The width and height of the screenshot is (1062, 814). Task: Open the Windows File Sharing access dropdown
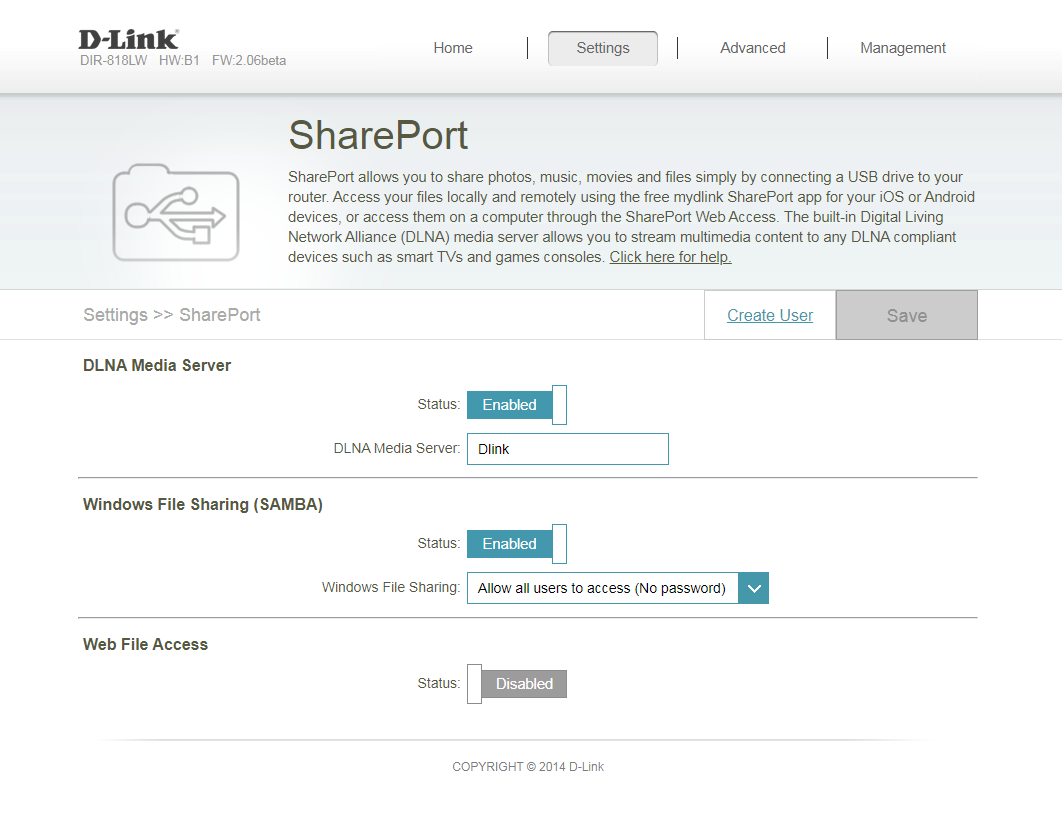pyautogui.click(x=603, y=588)
